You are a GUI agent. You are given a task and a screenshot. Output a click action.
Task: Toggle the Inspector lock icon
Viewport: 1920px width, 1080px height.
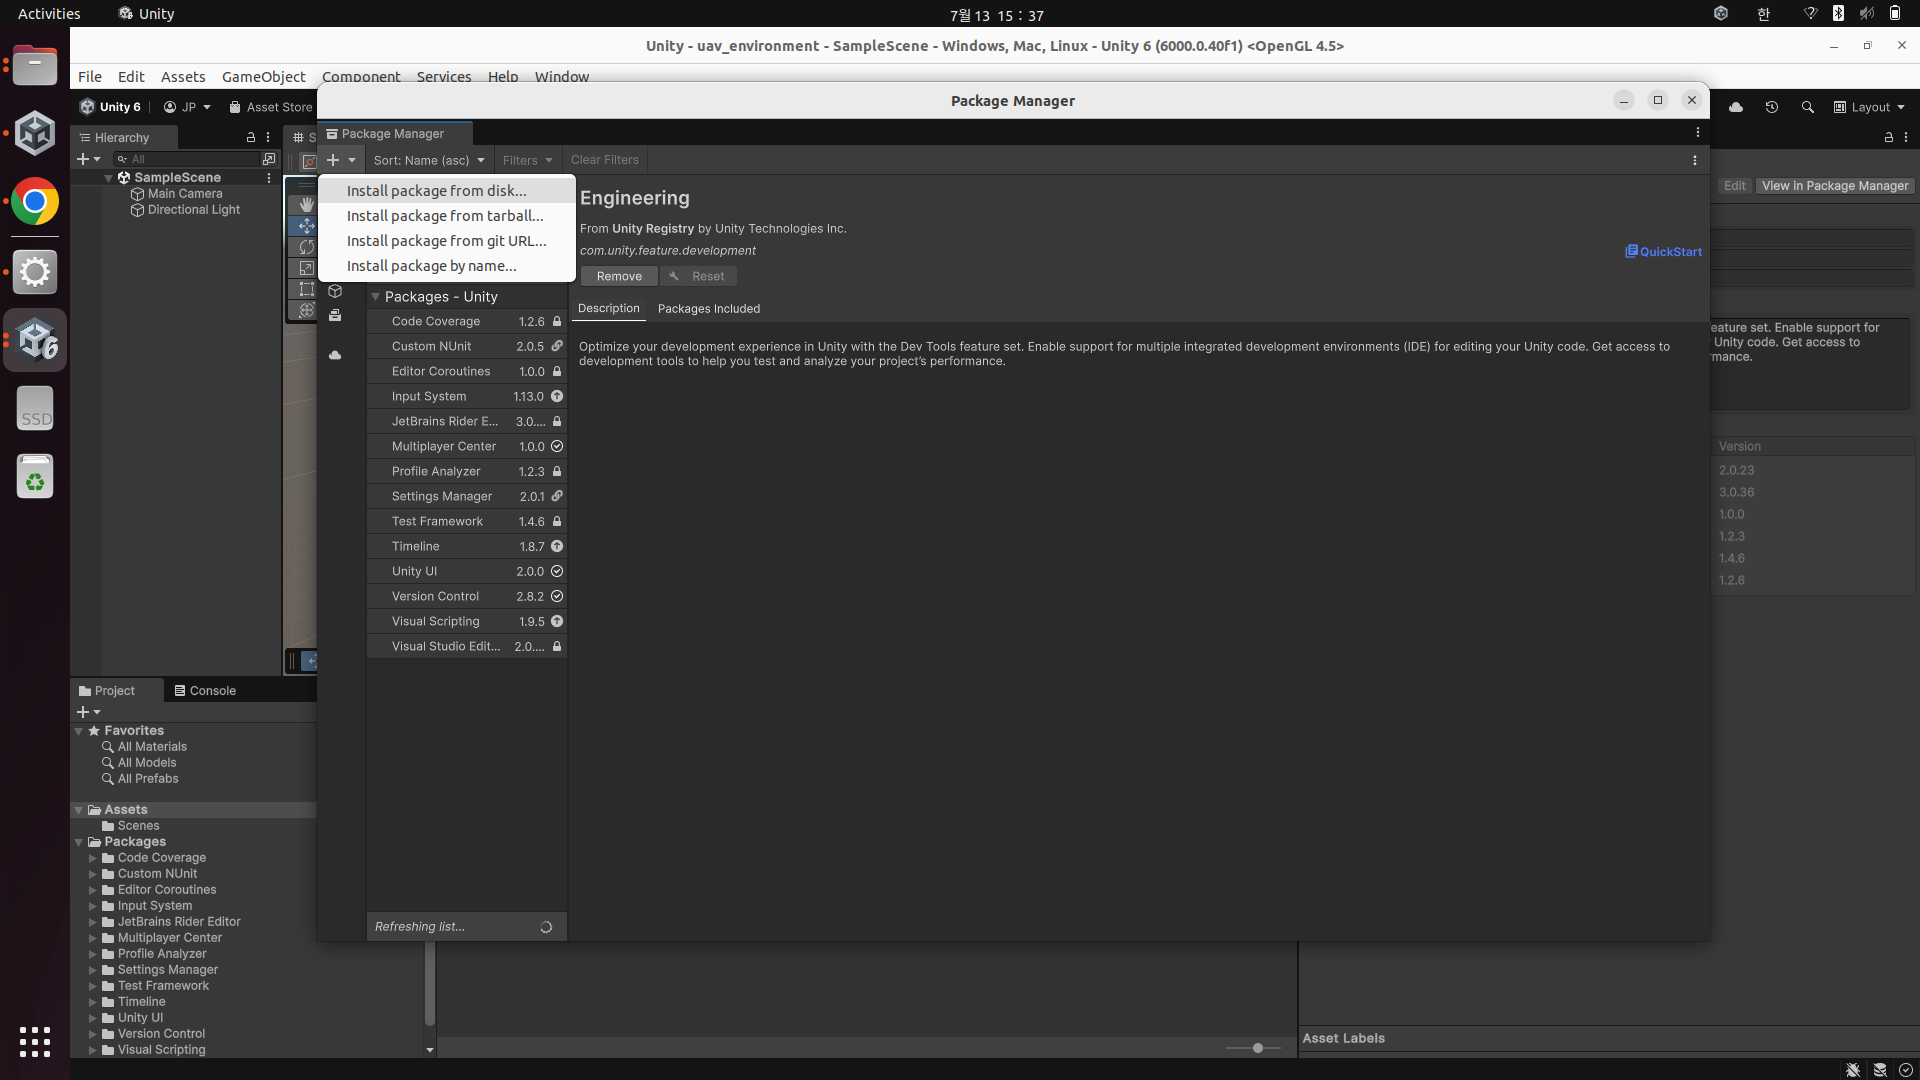coord(1888,137)
